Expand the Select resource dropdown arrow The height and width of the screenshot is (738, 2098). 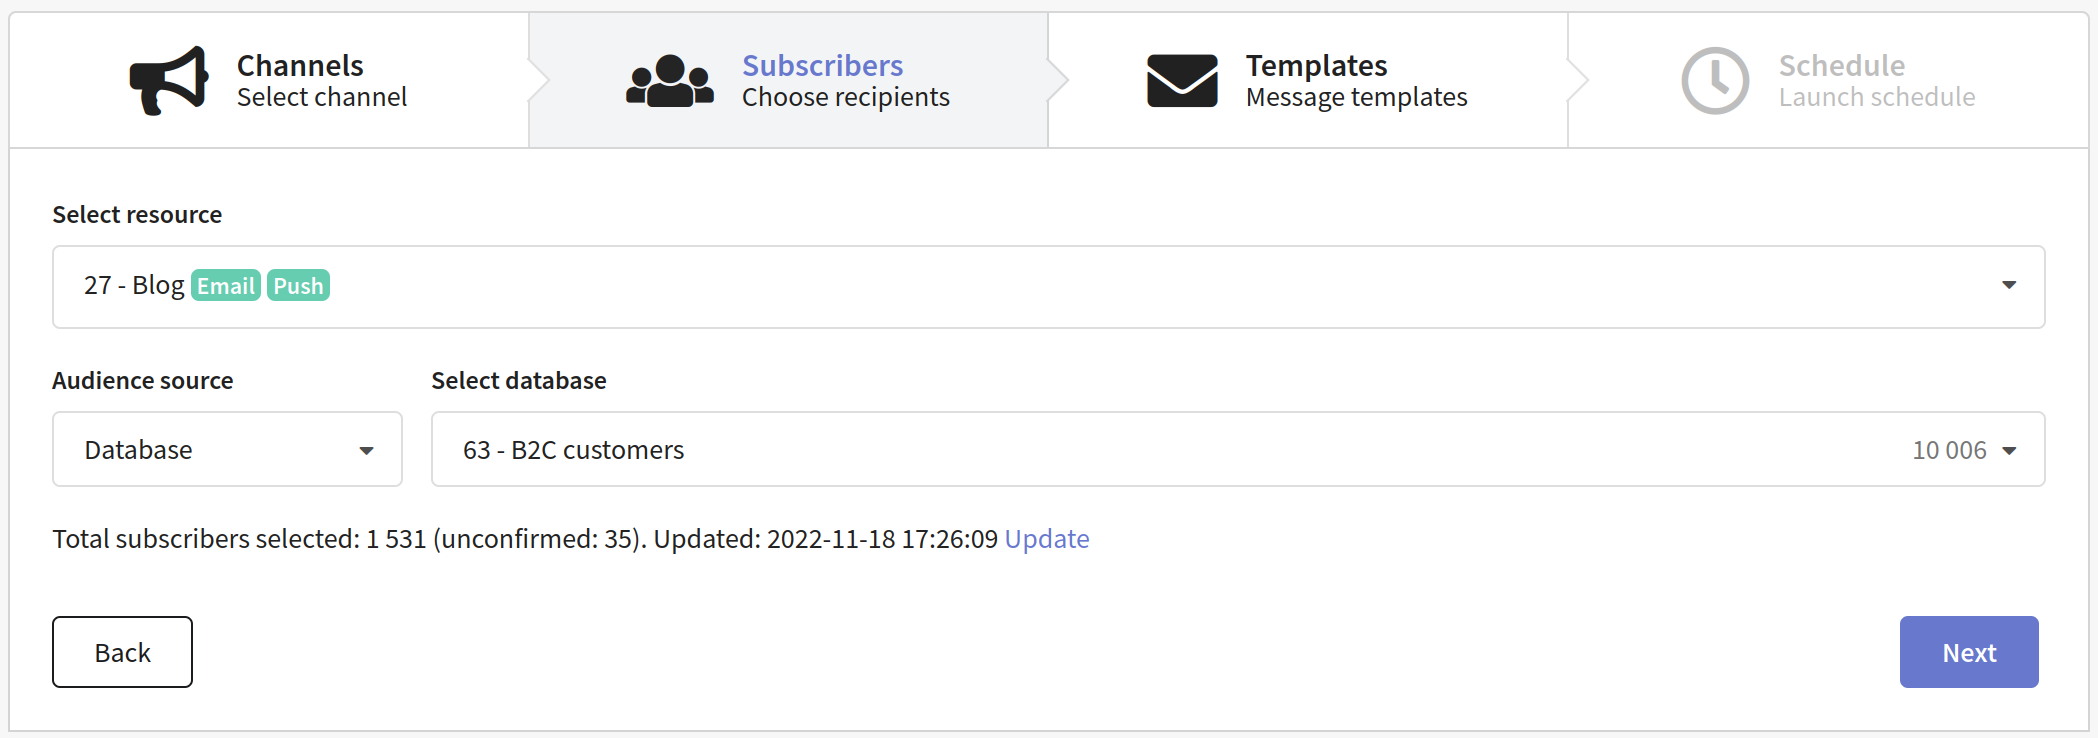point(2009,286)
